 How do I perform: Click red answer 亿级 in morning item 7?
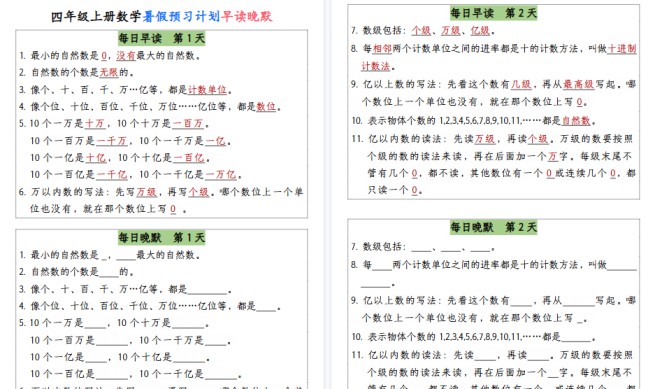480,30
